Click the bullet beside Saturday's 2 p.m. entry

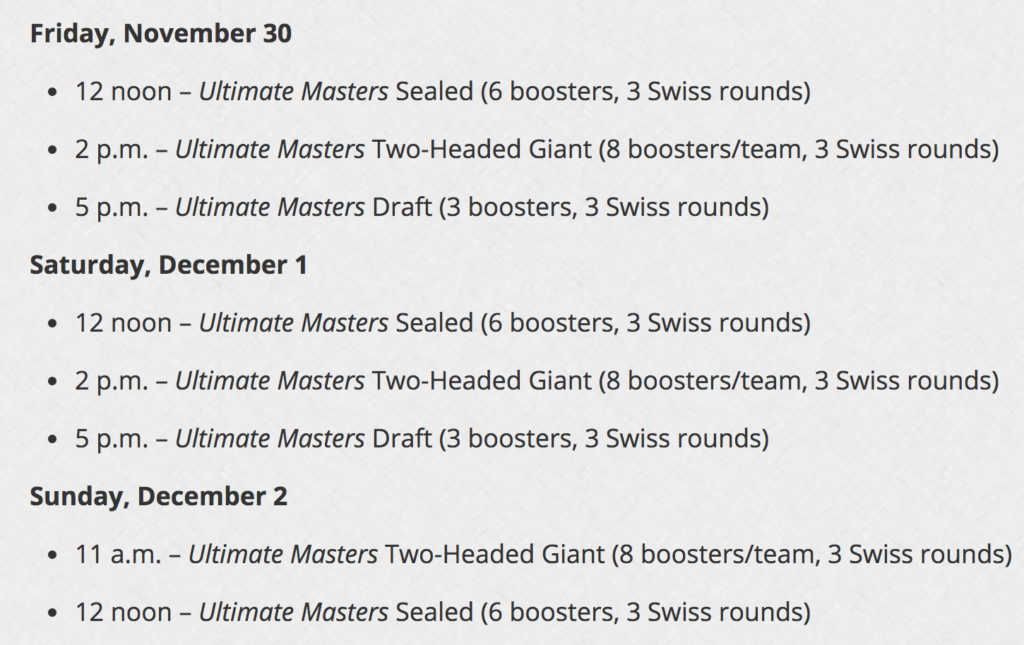coord(53,381)
